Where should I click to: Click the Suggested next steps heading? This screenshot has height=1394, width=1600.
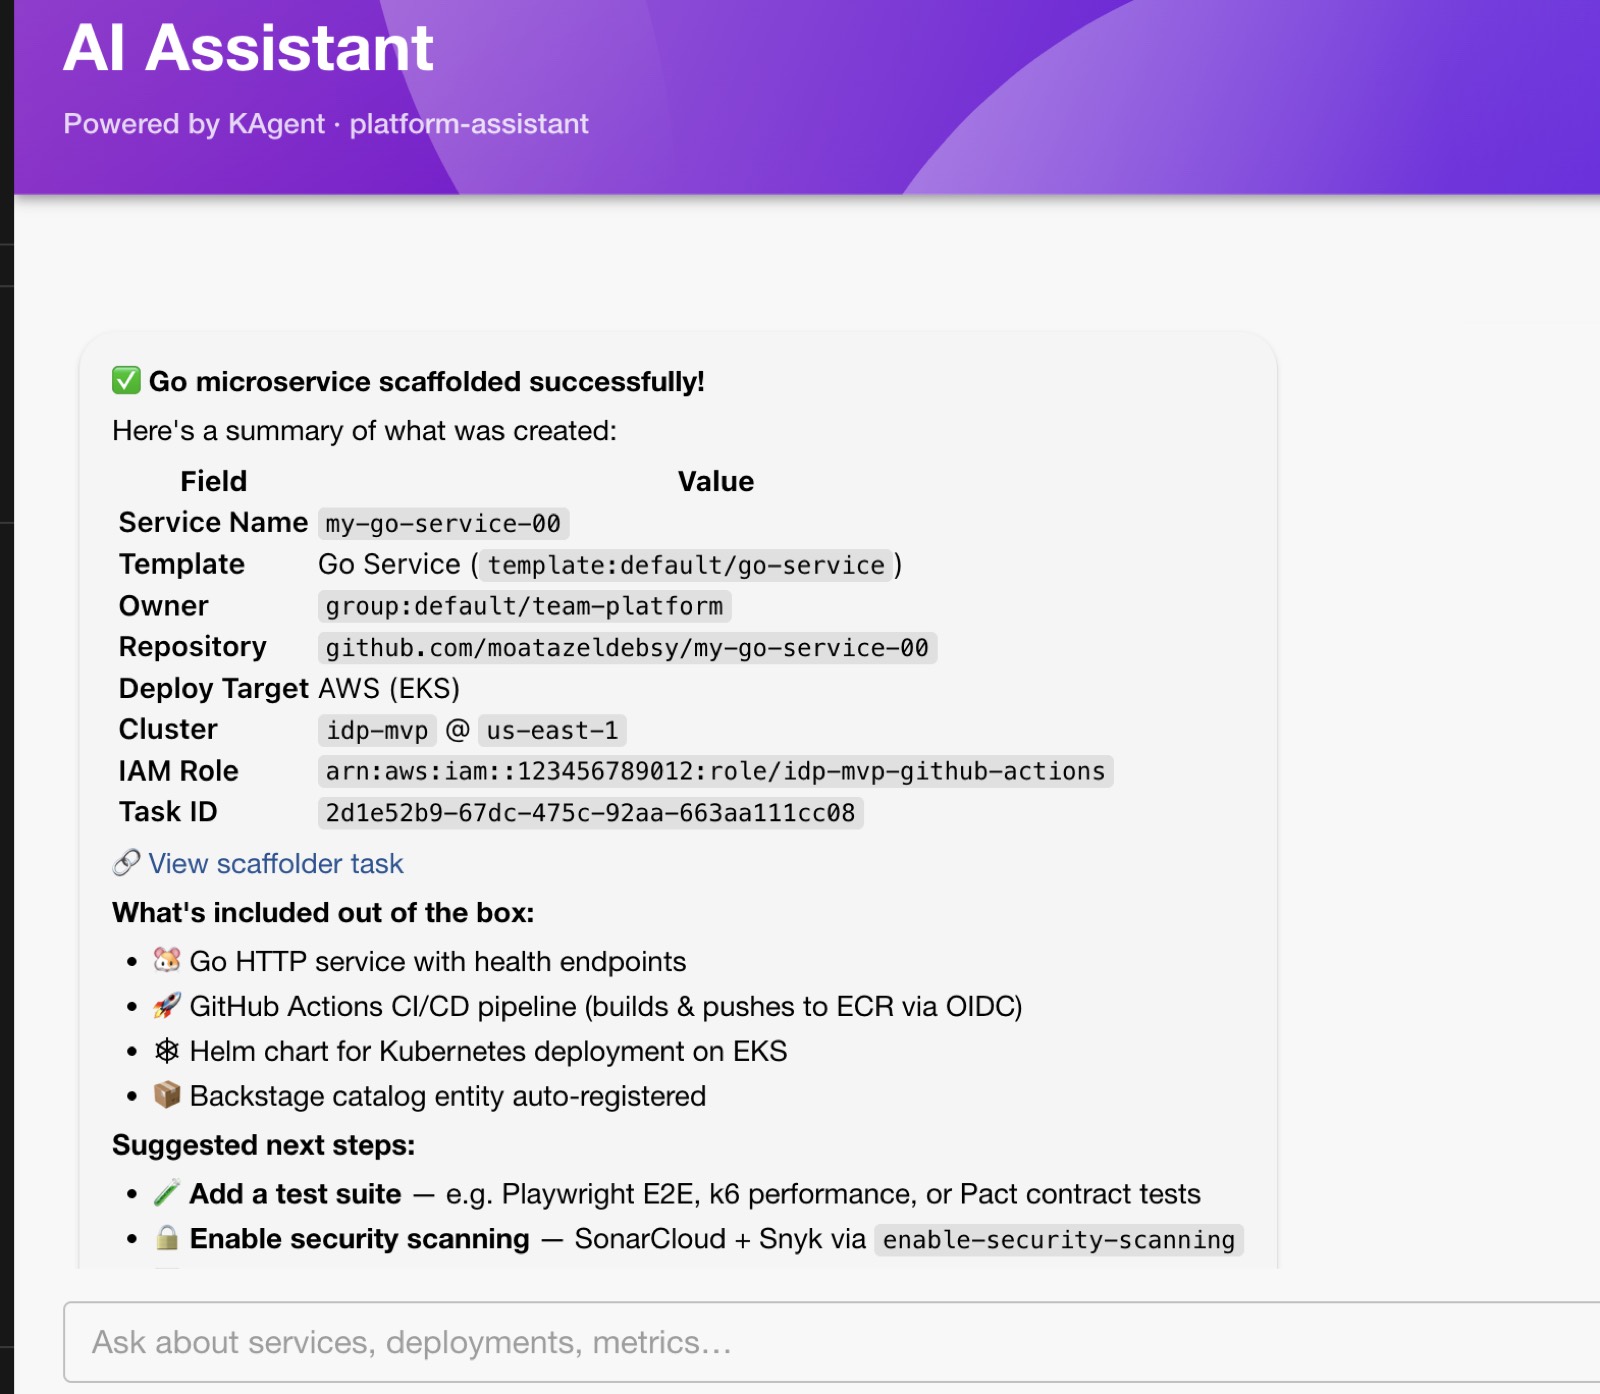point(263,1144)
